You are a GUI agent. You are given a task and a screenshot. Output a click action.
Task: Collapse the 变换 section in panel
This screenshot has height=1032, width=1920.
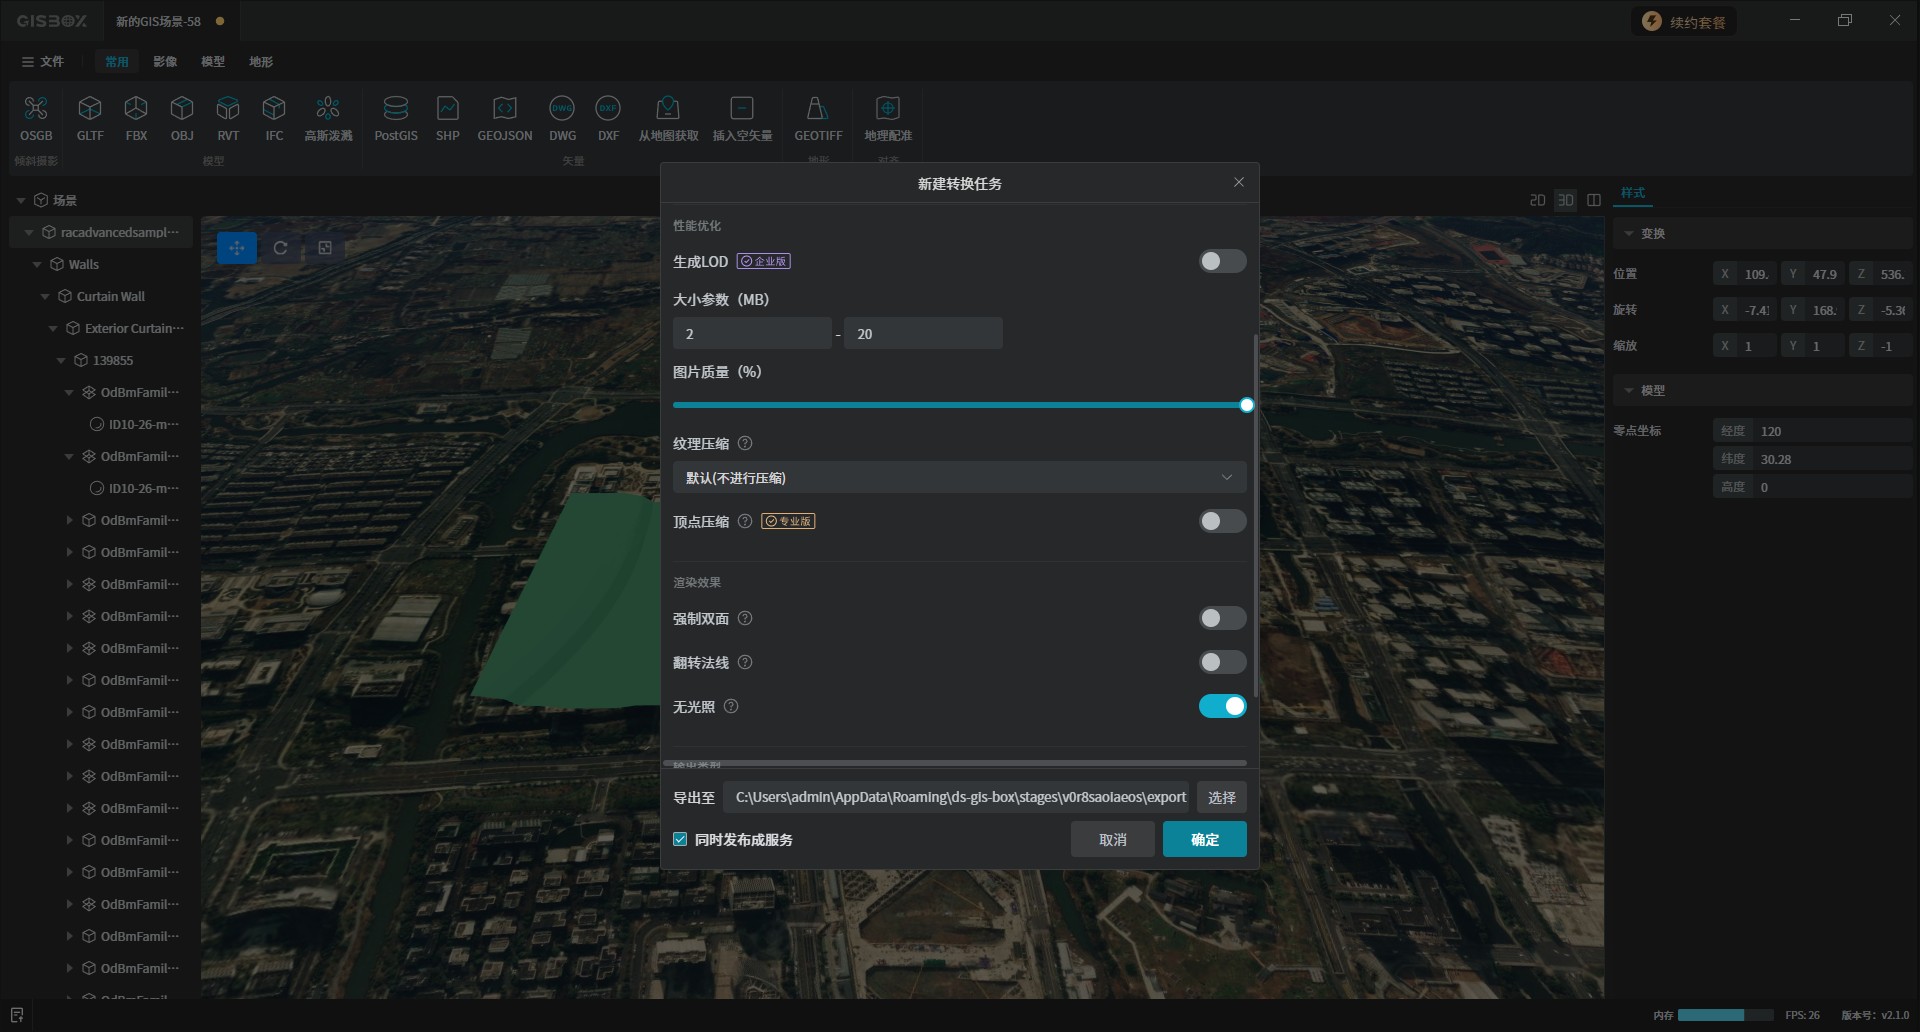click(1629, 234)
